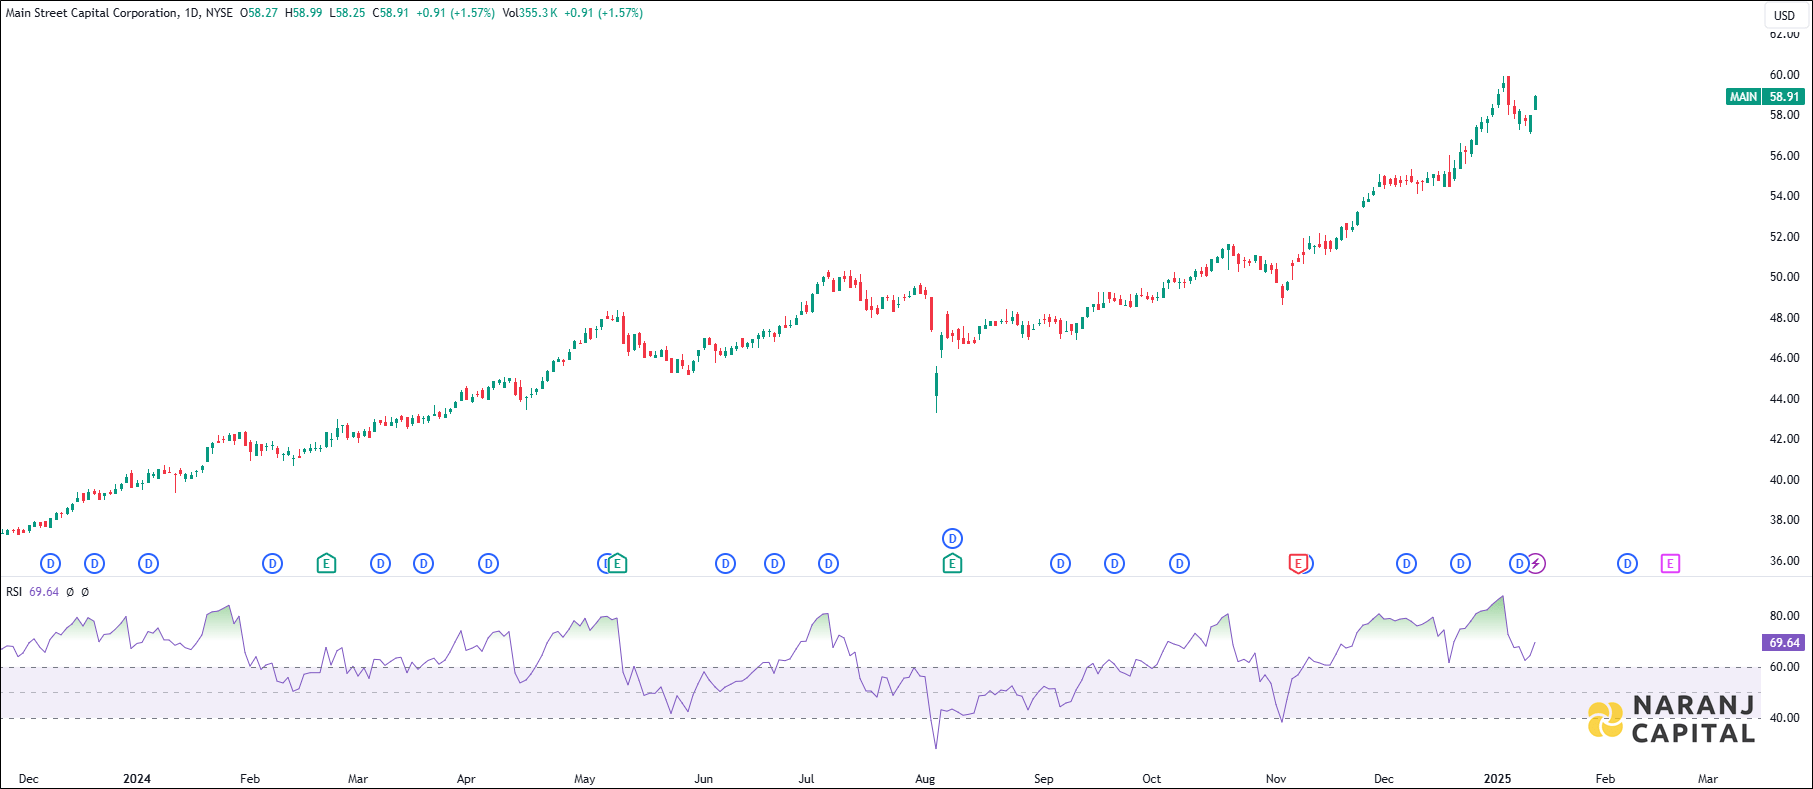
Task: Open the USD currency selector
Action: point(1785,15)
